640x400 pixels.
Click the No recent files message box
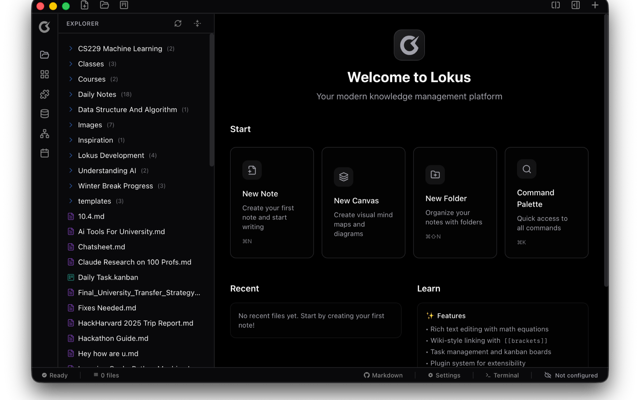tap(316, 320)
